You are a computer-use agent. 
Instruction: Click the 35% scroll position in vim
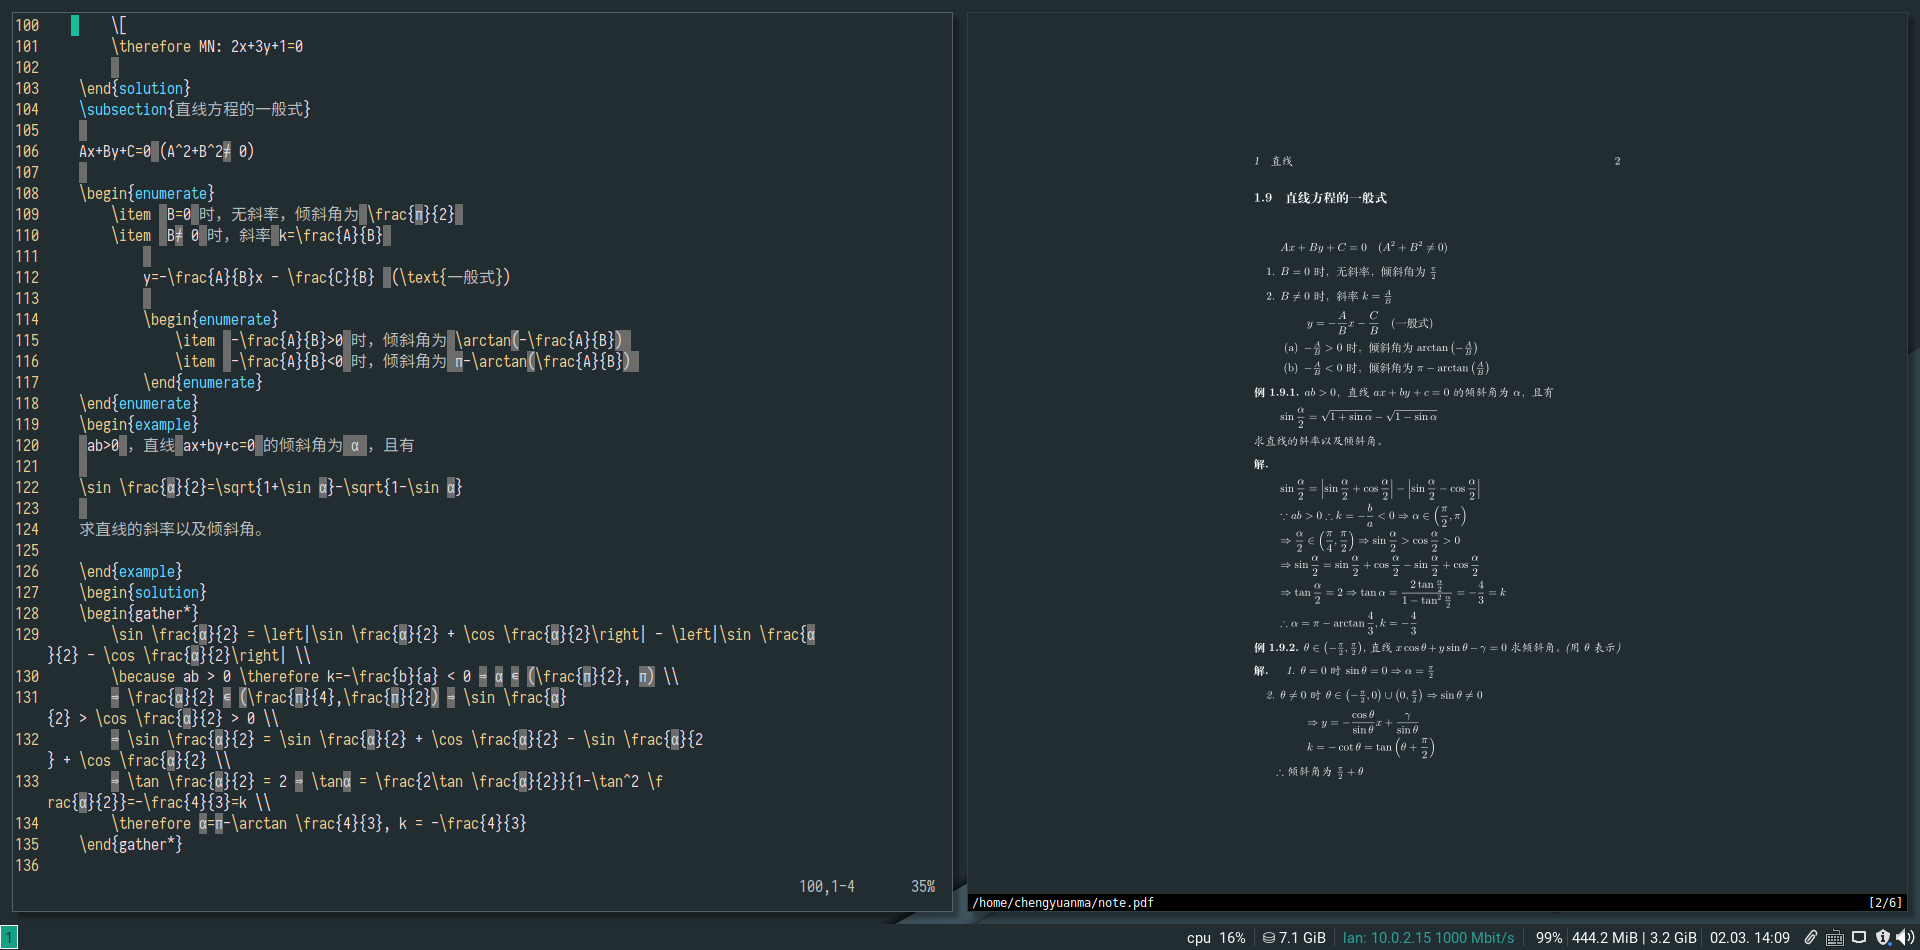[923, 886]
